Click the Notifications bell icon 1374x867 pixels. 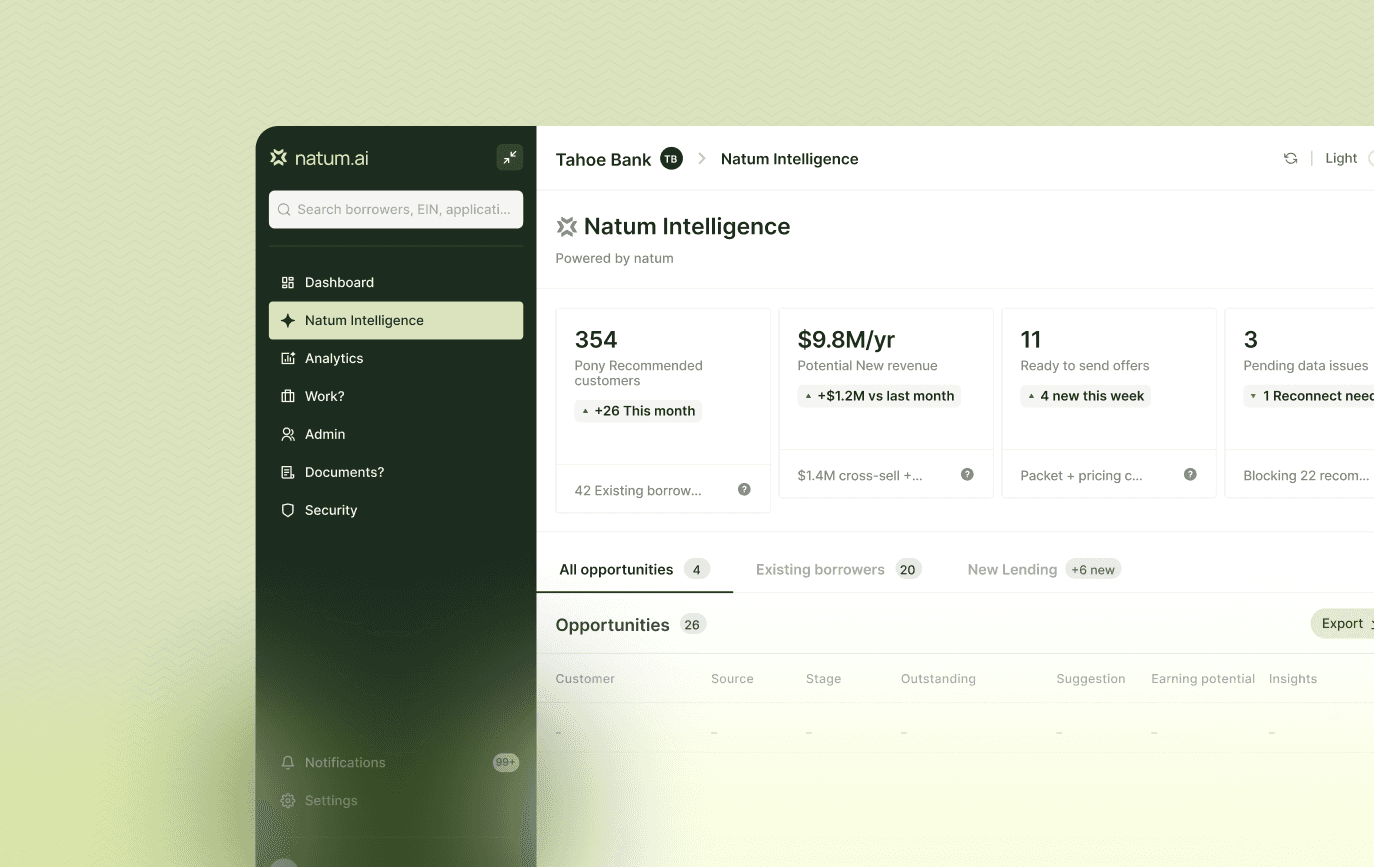(x=288, y=763)
